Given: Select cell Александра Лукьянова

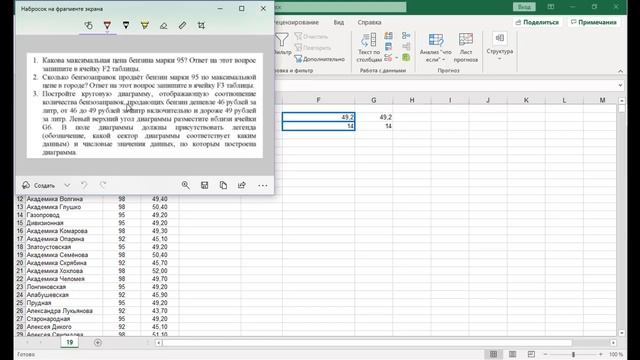Looking at the screenshot, I should tap(64, 311).
